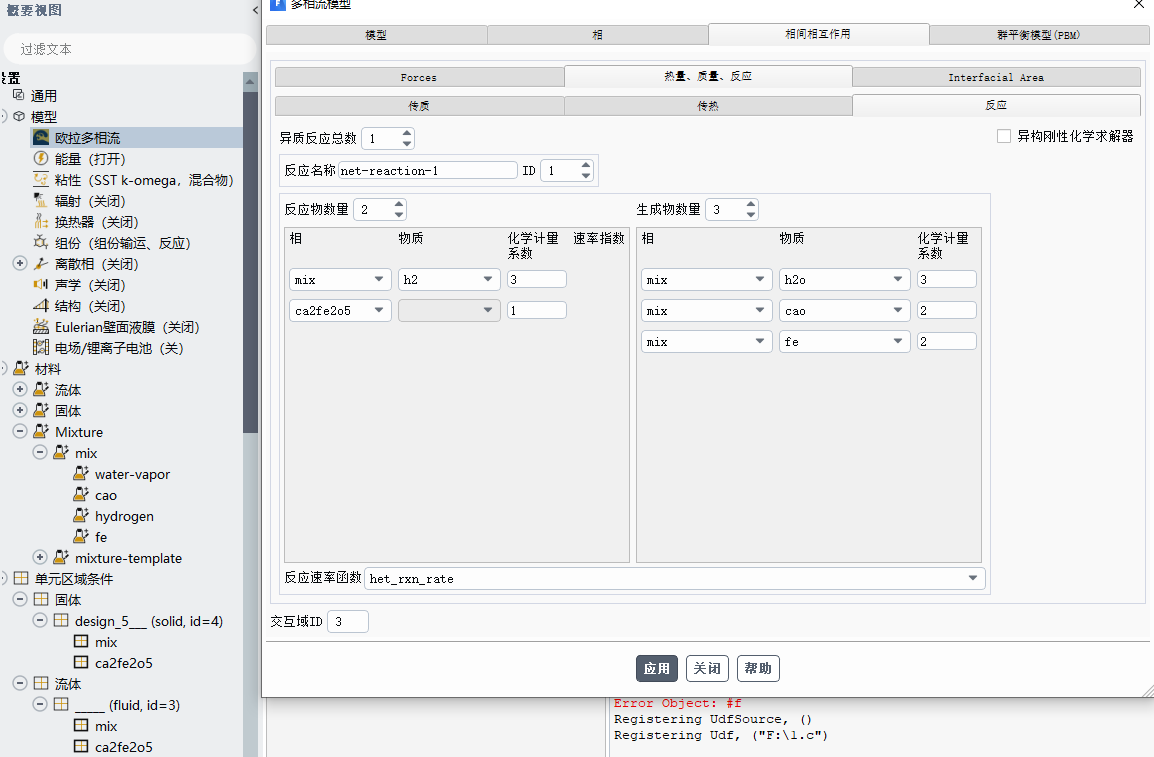Image resolution: width=1154 pixels, height=757 pixels.
Task: Click the 帮助 help button
Action: click(x=758, y=669)
